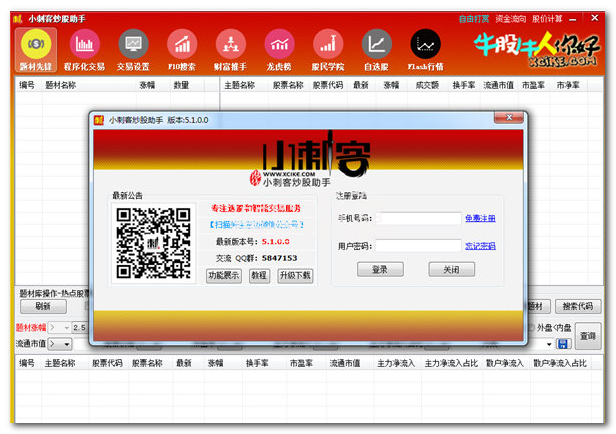Click the app logo in the main title bar

point(18,18)
